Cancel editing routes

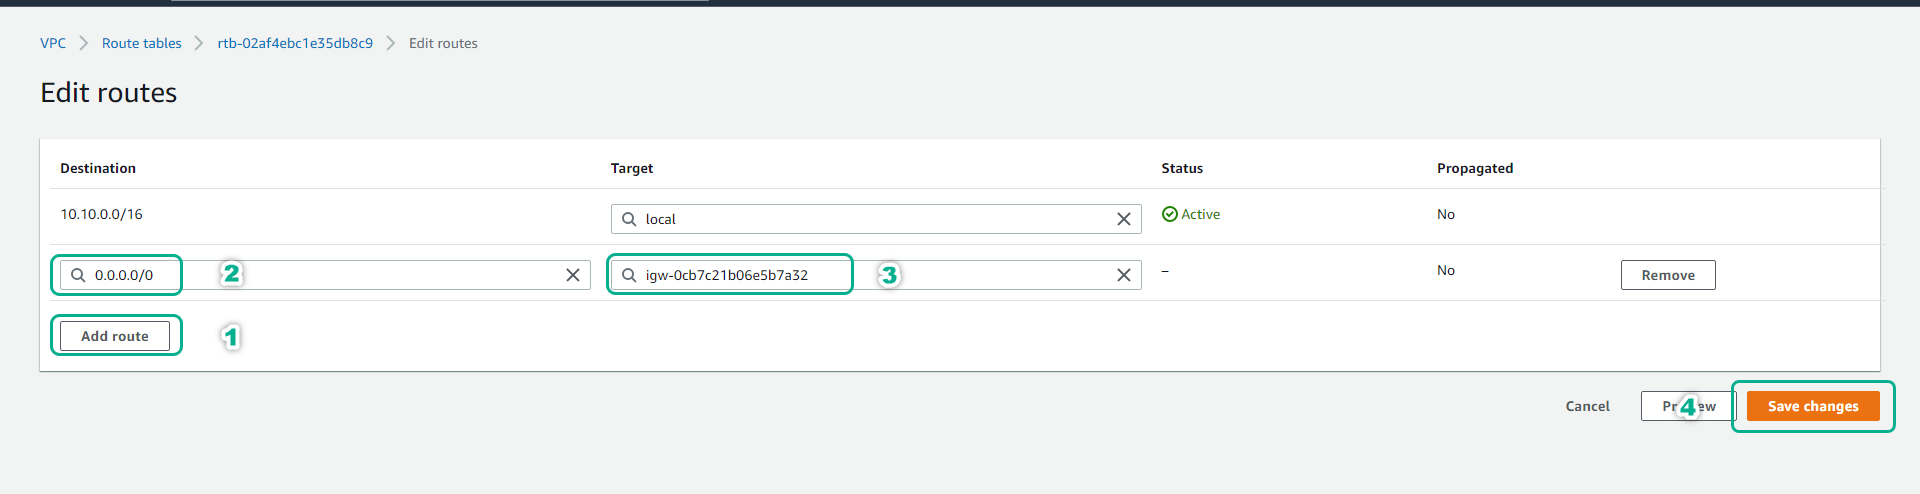[1587, 406]
